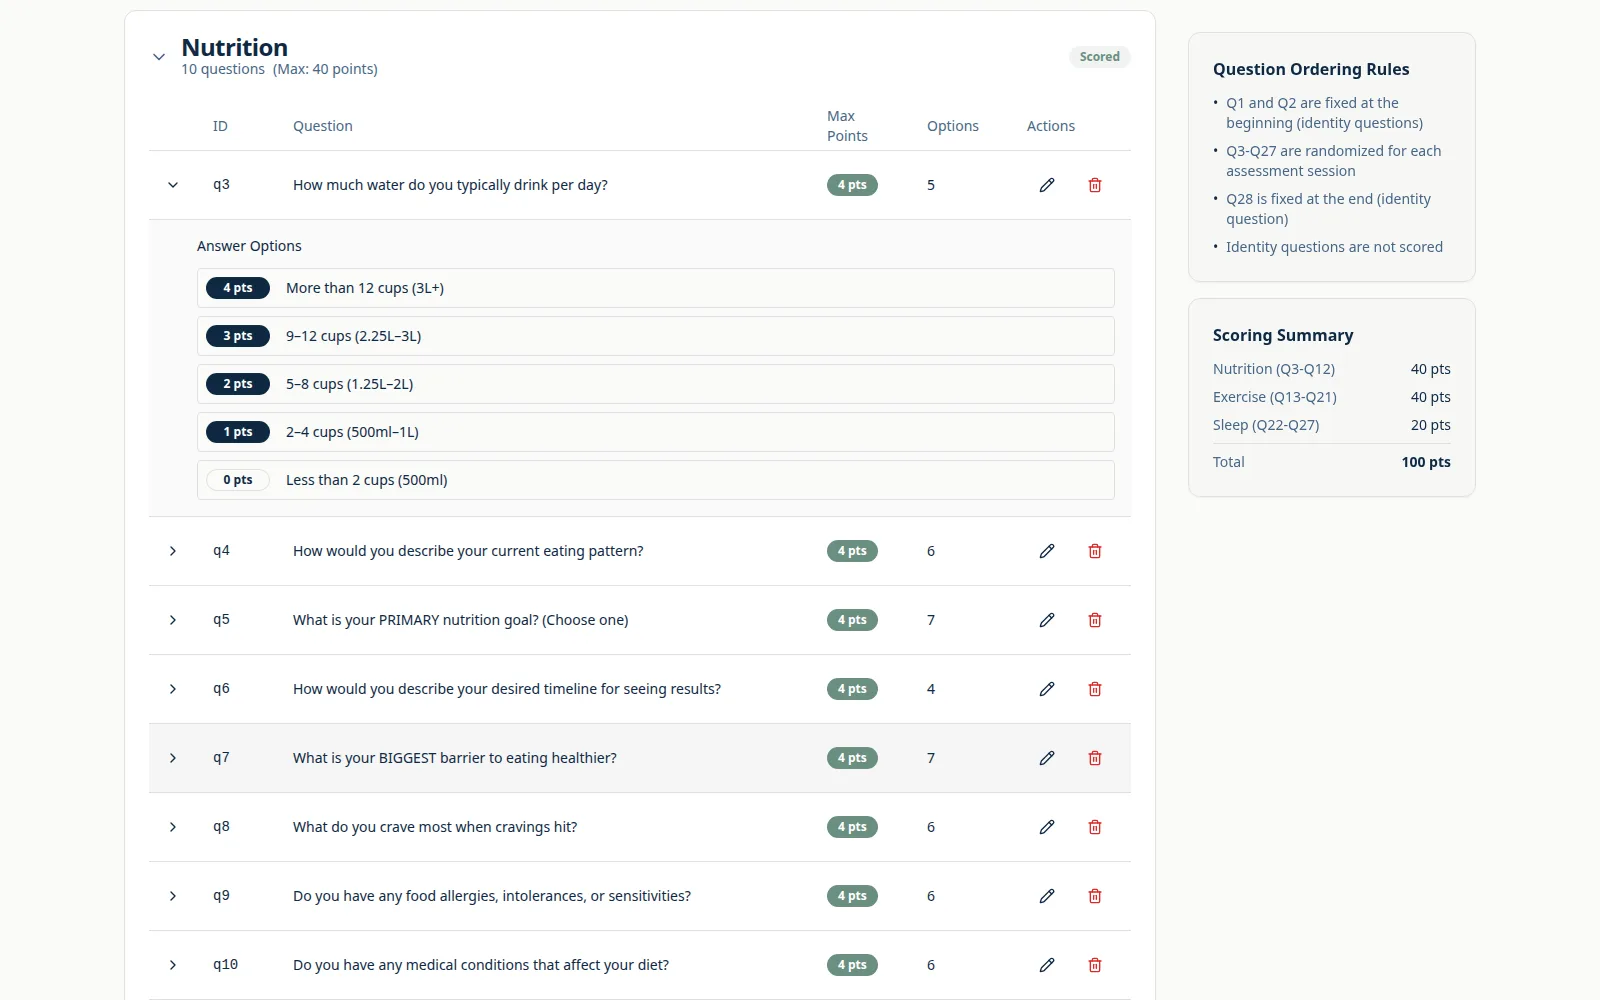
Task: Edit q6 desired timeline question
Action: point(1047,689)
